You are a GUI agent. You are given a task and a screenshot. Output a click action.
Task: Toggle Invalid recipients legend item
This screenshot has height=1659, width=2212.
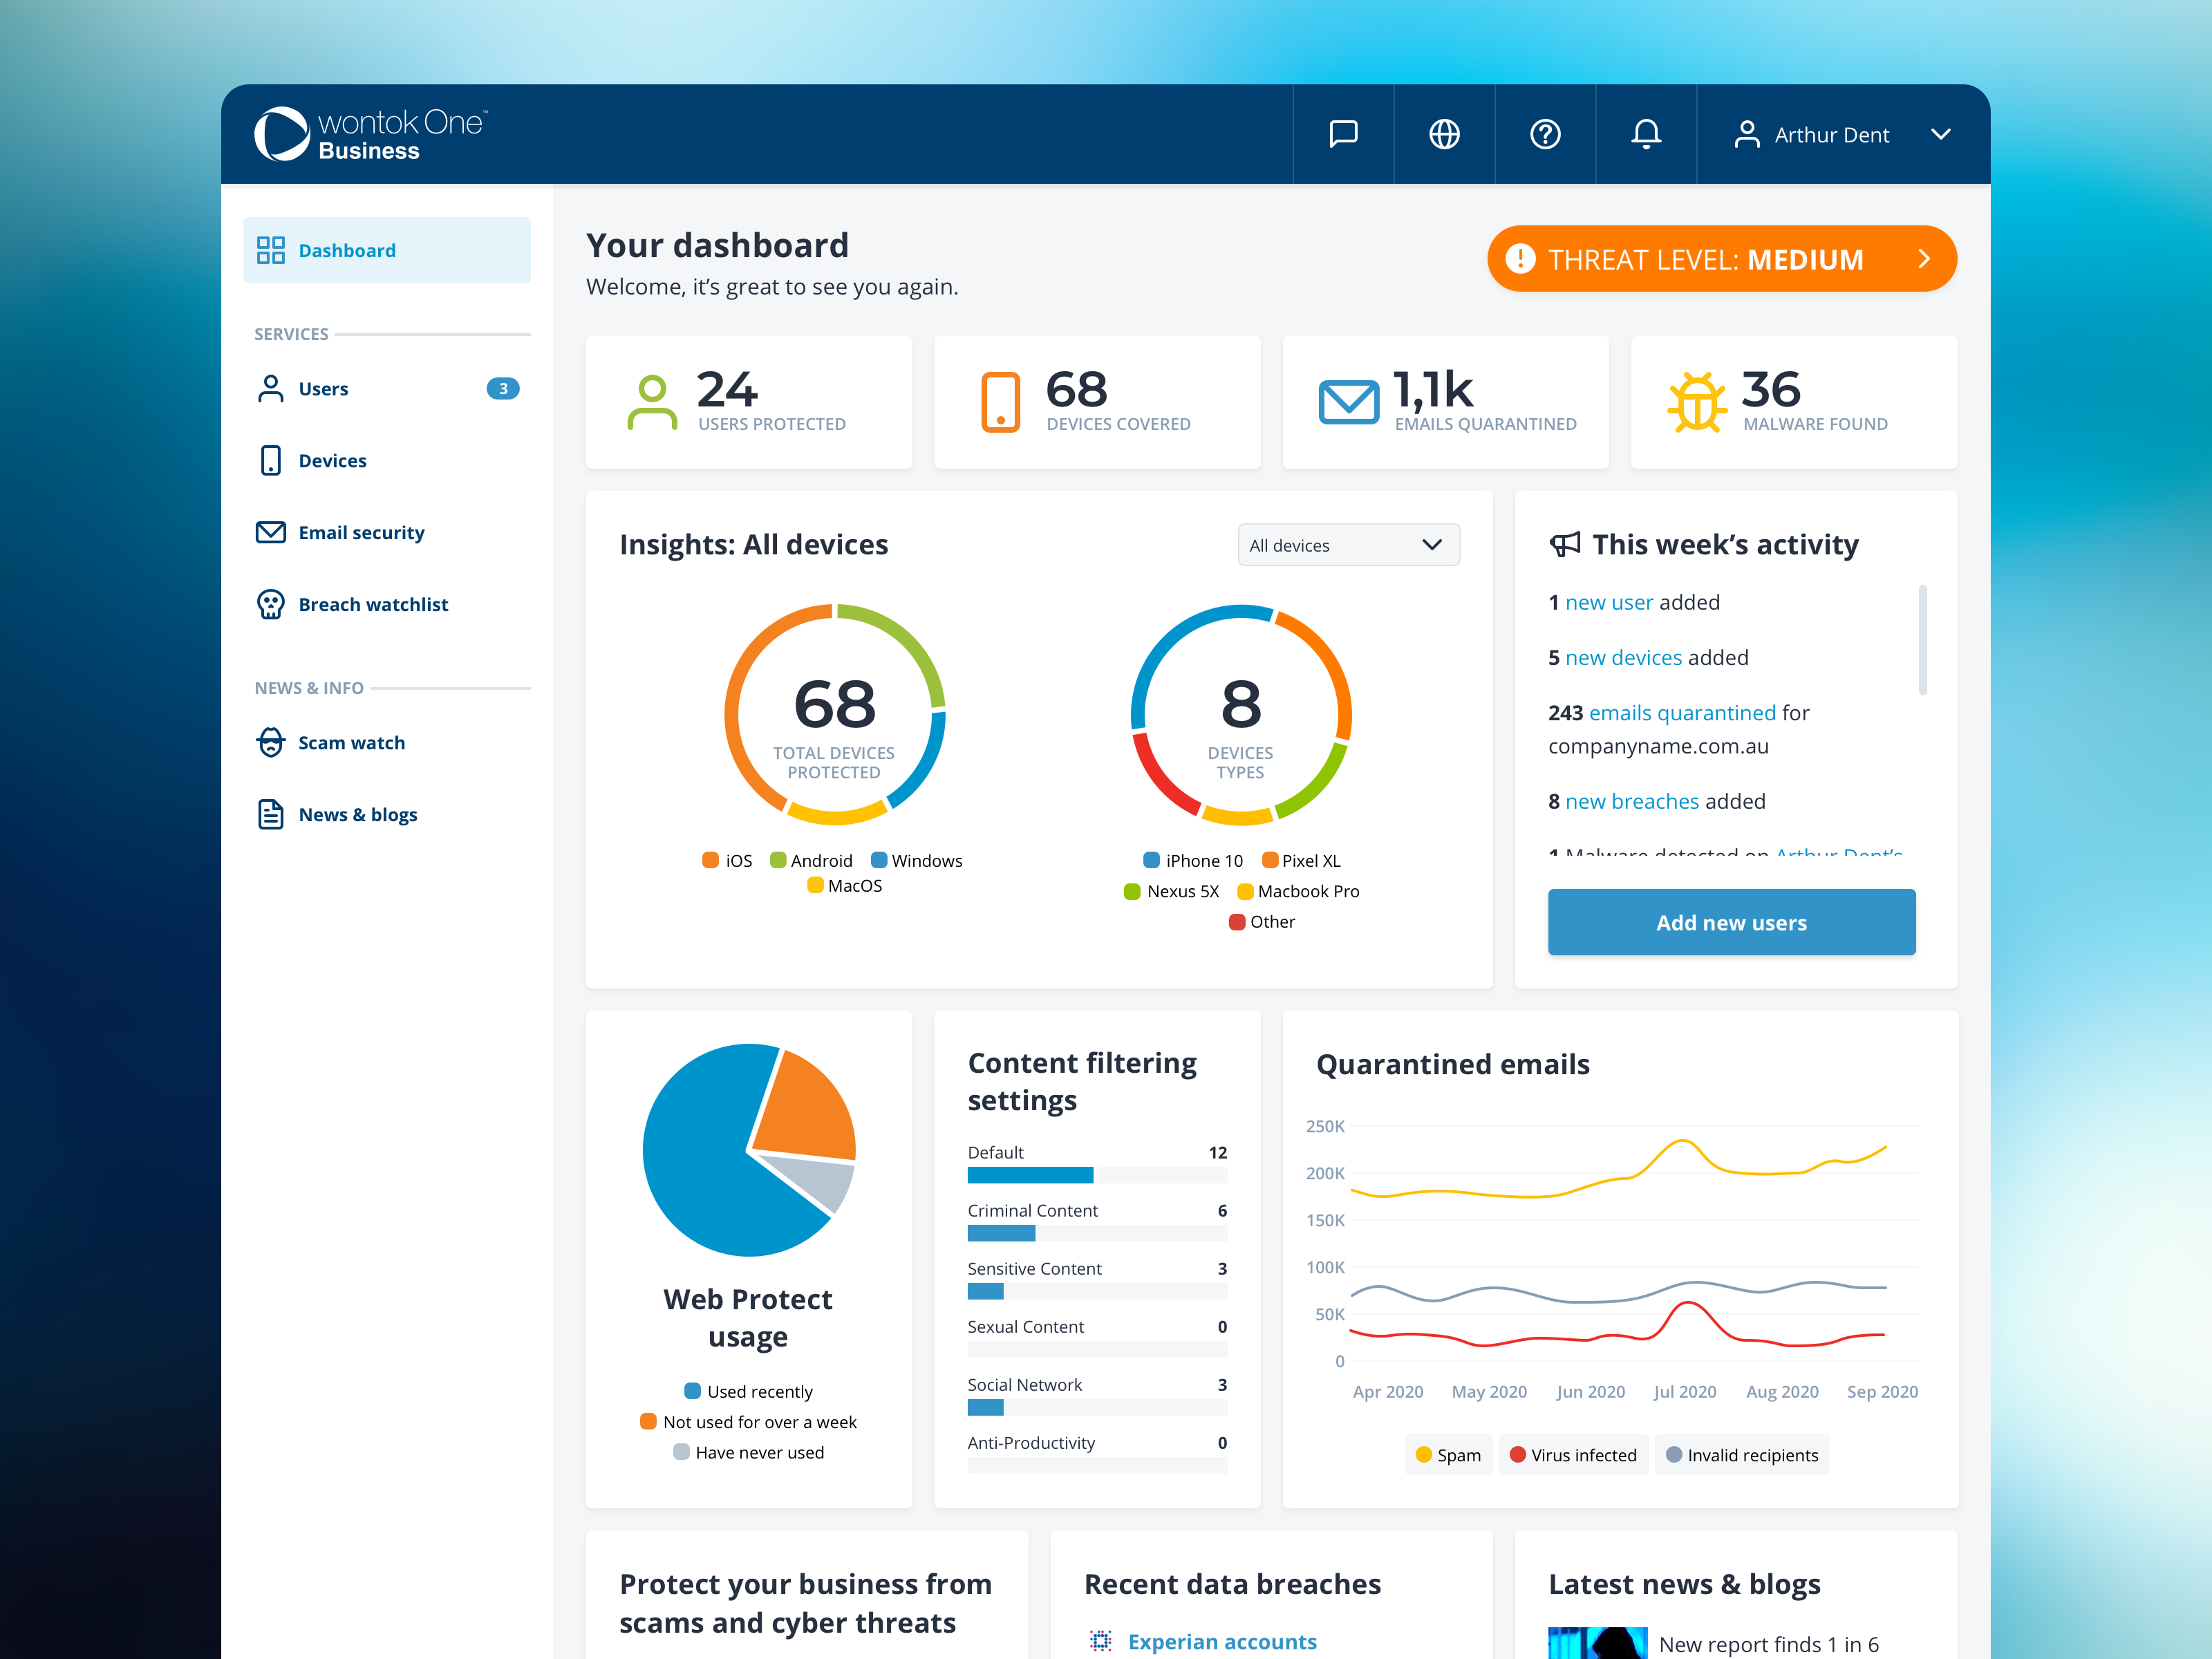[1742, 1455]
